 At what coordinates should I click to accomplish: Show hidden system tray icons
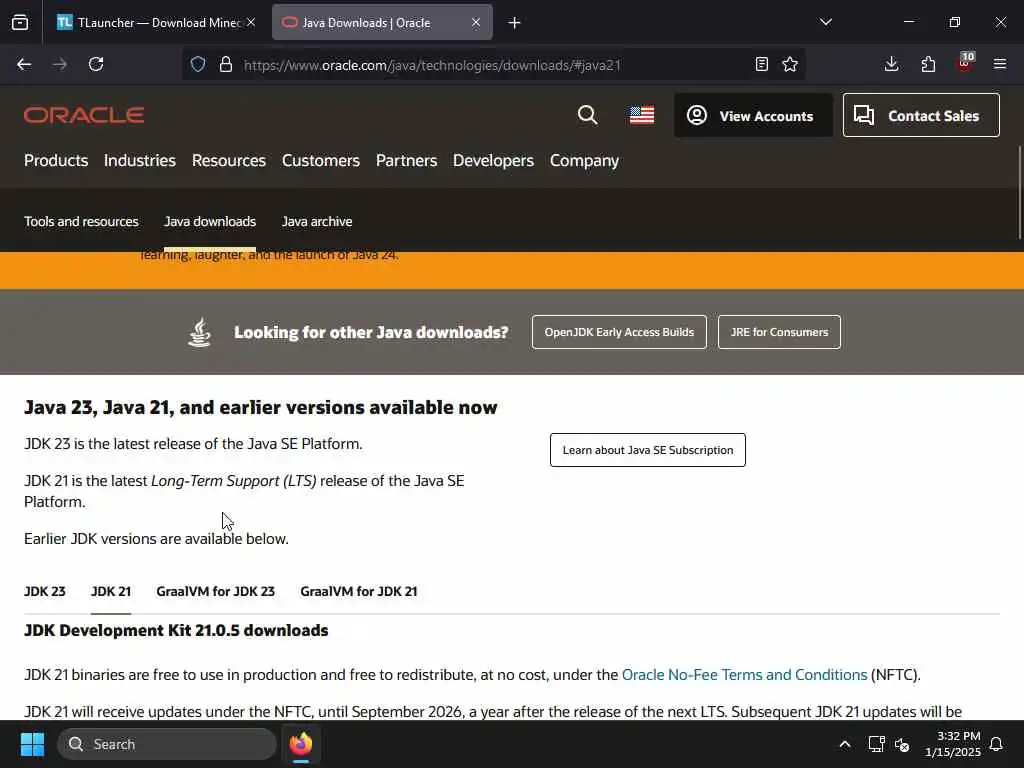click(844, 744)
